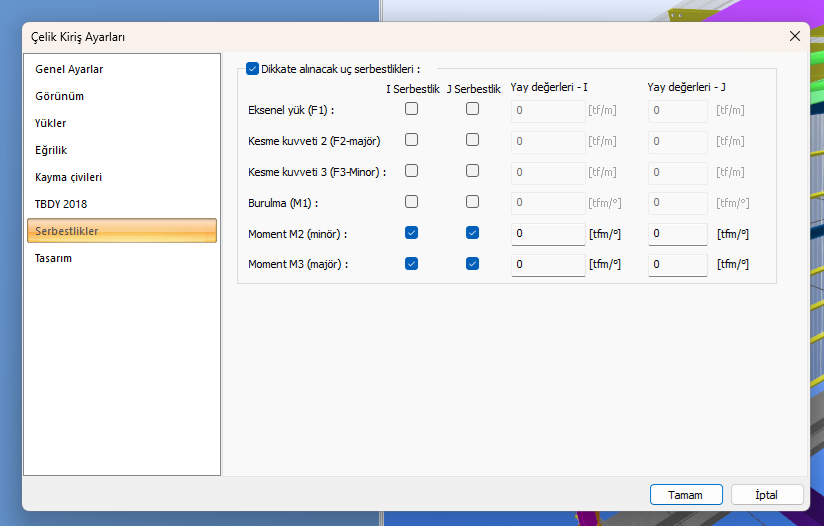Screen dimensions: 824x526
Task: Enable J Serbestlik for Eksenel yük (F1)
Action: 473,109
